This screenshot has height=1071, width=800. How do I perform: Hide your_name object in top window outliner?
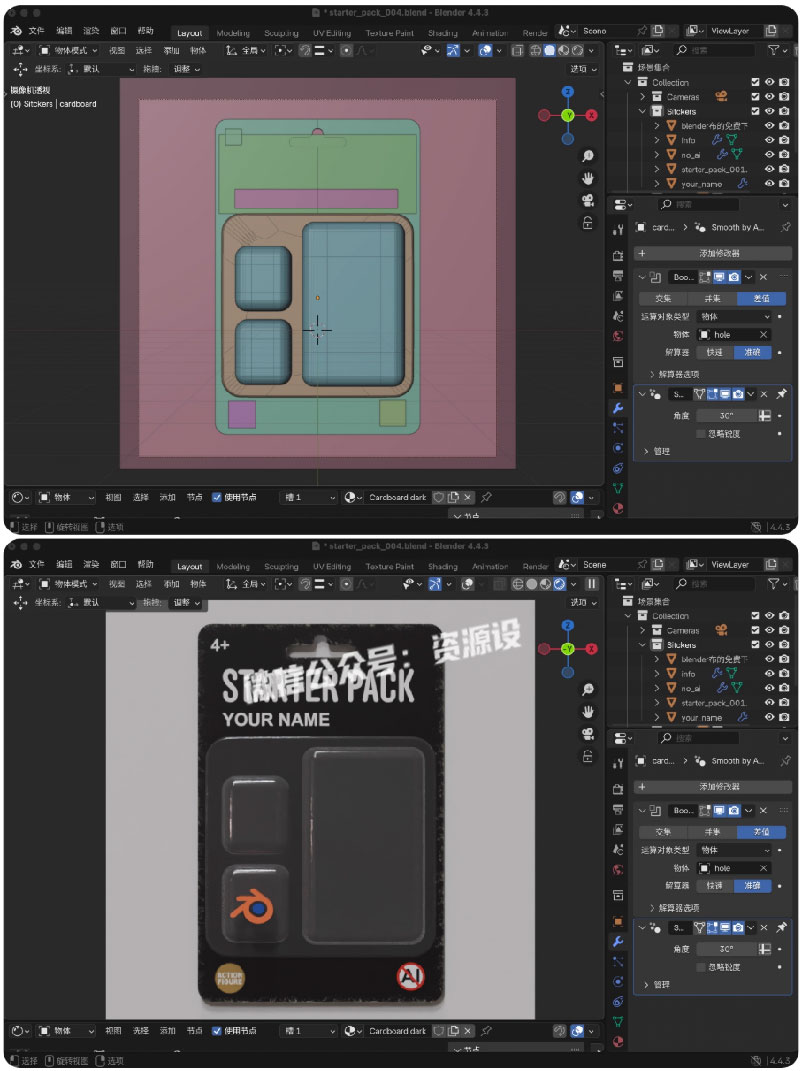(769, 183)
